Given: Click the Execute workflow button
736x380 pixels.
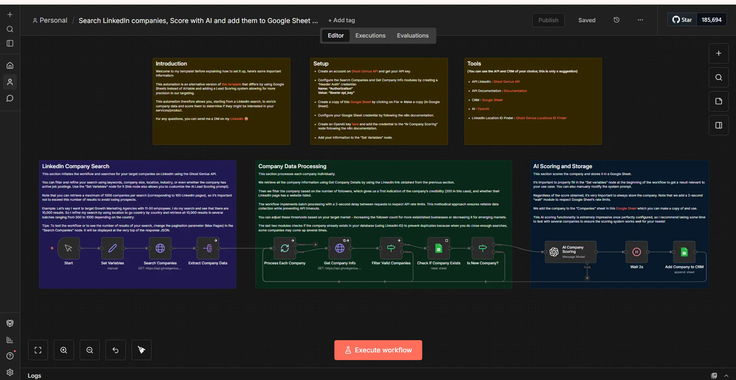Looking at the screenshot, I should [x=378, y=350].
